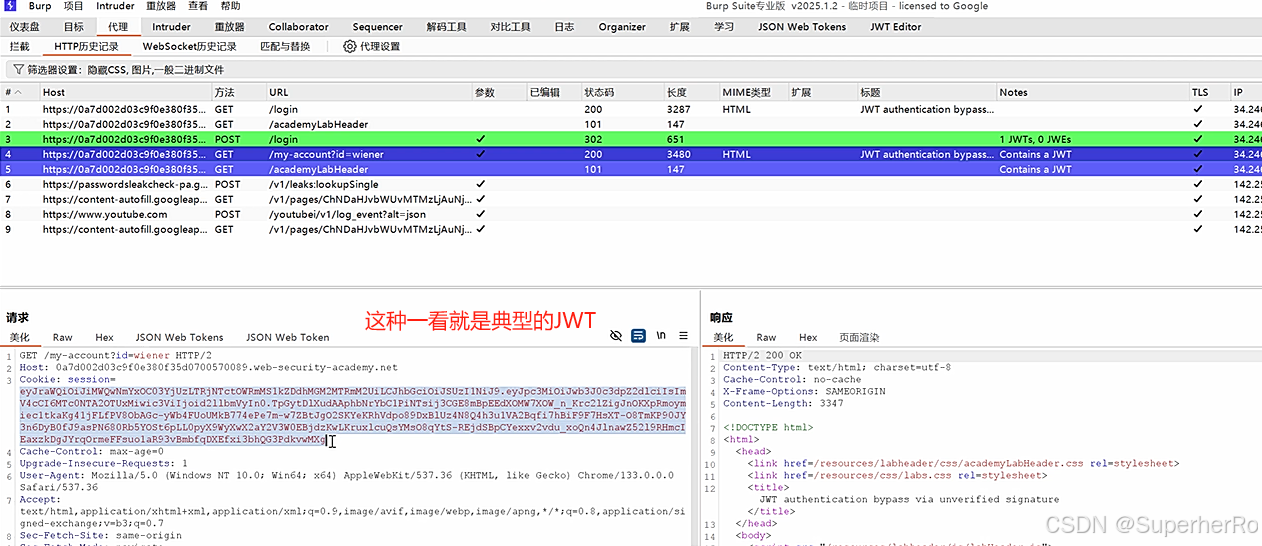Sort by the Notes column header
This screenshot has width=1262, height=546.
[1092, 92]
